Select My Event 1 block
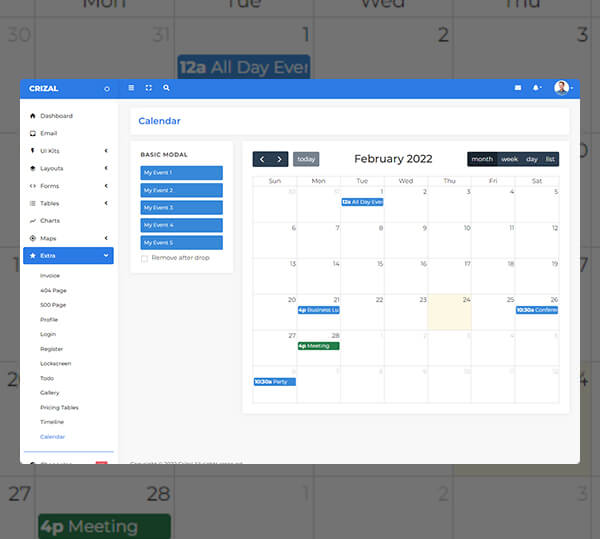The image size is (600, 539). tap(181, 173)
